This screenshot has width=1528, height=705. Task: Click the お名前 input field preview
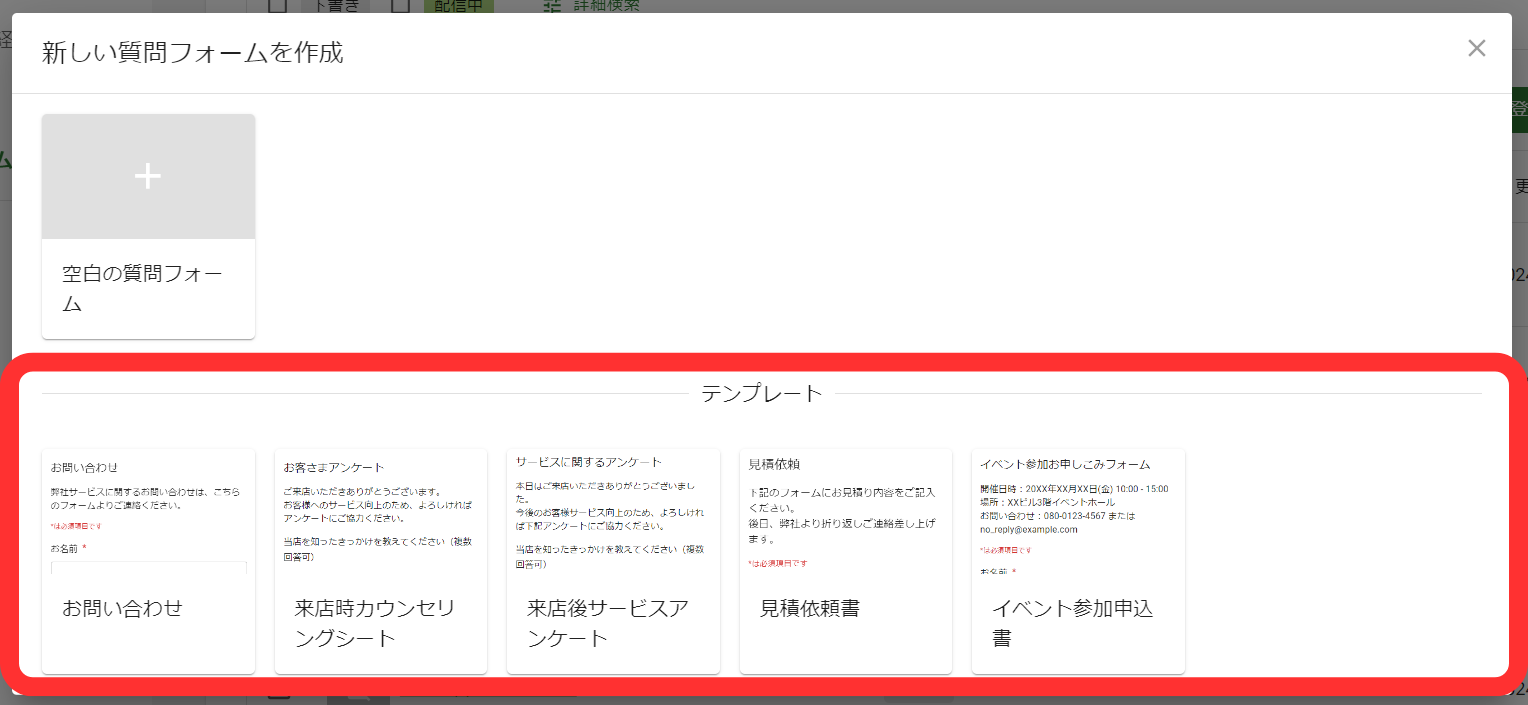pyautogui.click(x=148, y=567)
